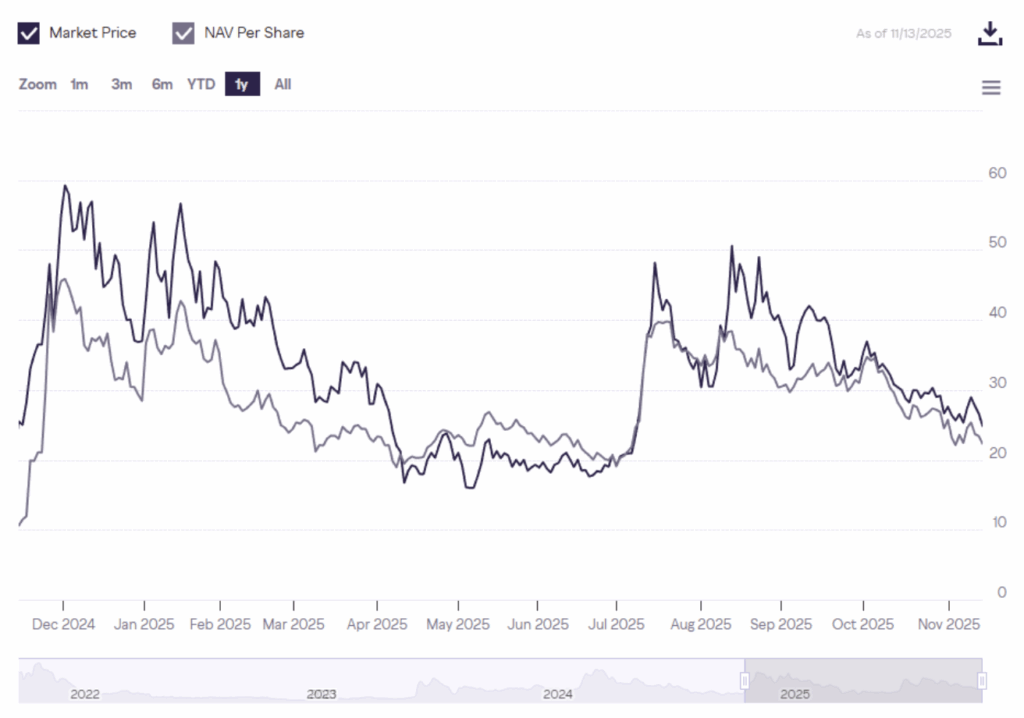This screenshot has height=718, width=1024.
Task: Click the Jul 2025 axis label
Action: tap(618, 623)
